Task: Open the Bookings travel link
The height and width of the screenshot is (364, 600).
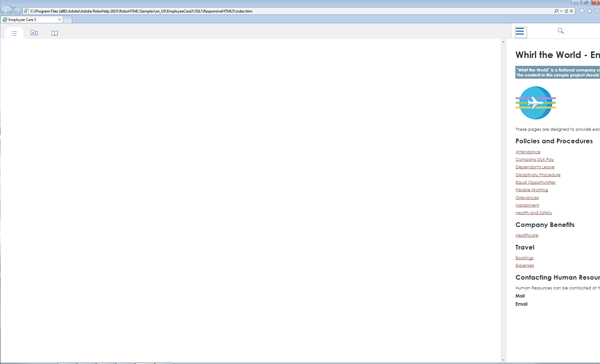Action: point(524,258)
